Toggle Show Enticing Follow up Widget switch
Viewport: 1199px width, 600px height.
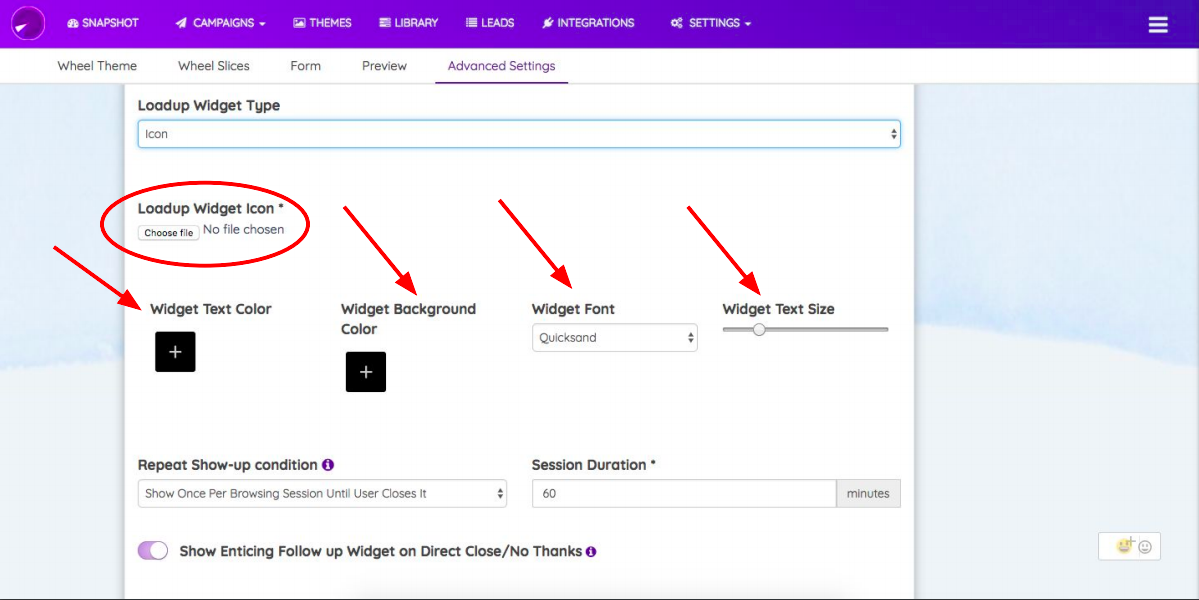153,550
